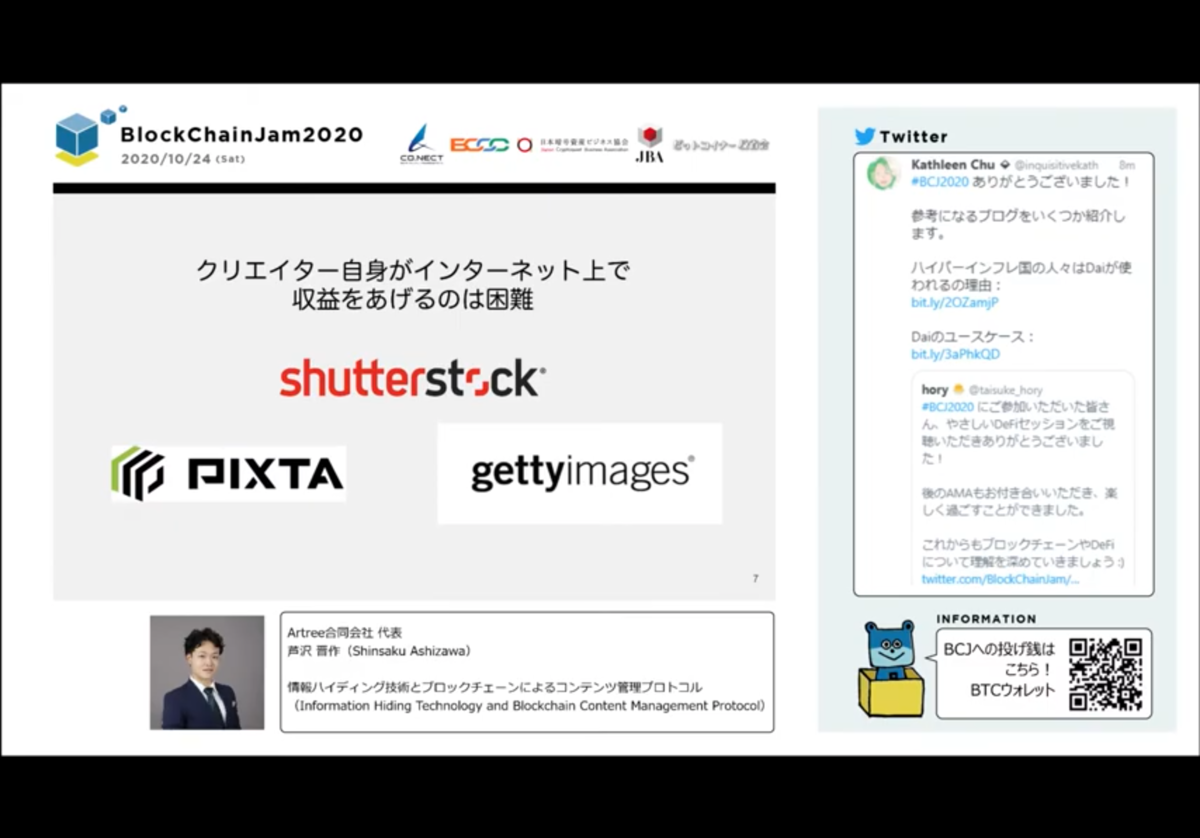
Task: Click the PIXTA logo on the slide
Action: pyautogui.click(x=228, y=473)
